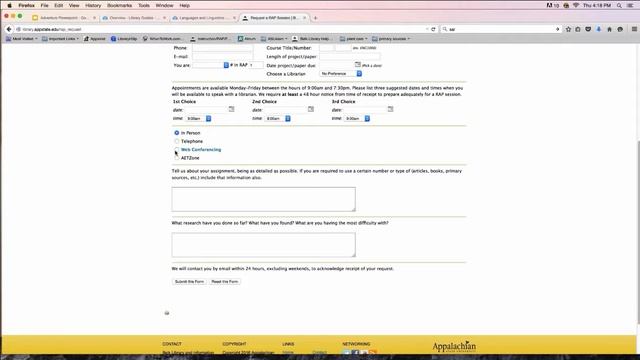Click the 1st Choice date input field
Image resolution: width=640 pixels, height=360 pixels.
point(206,110)
